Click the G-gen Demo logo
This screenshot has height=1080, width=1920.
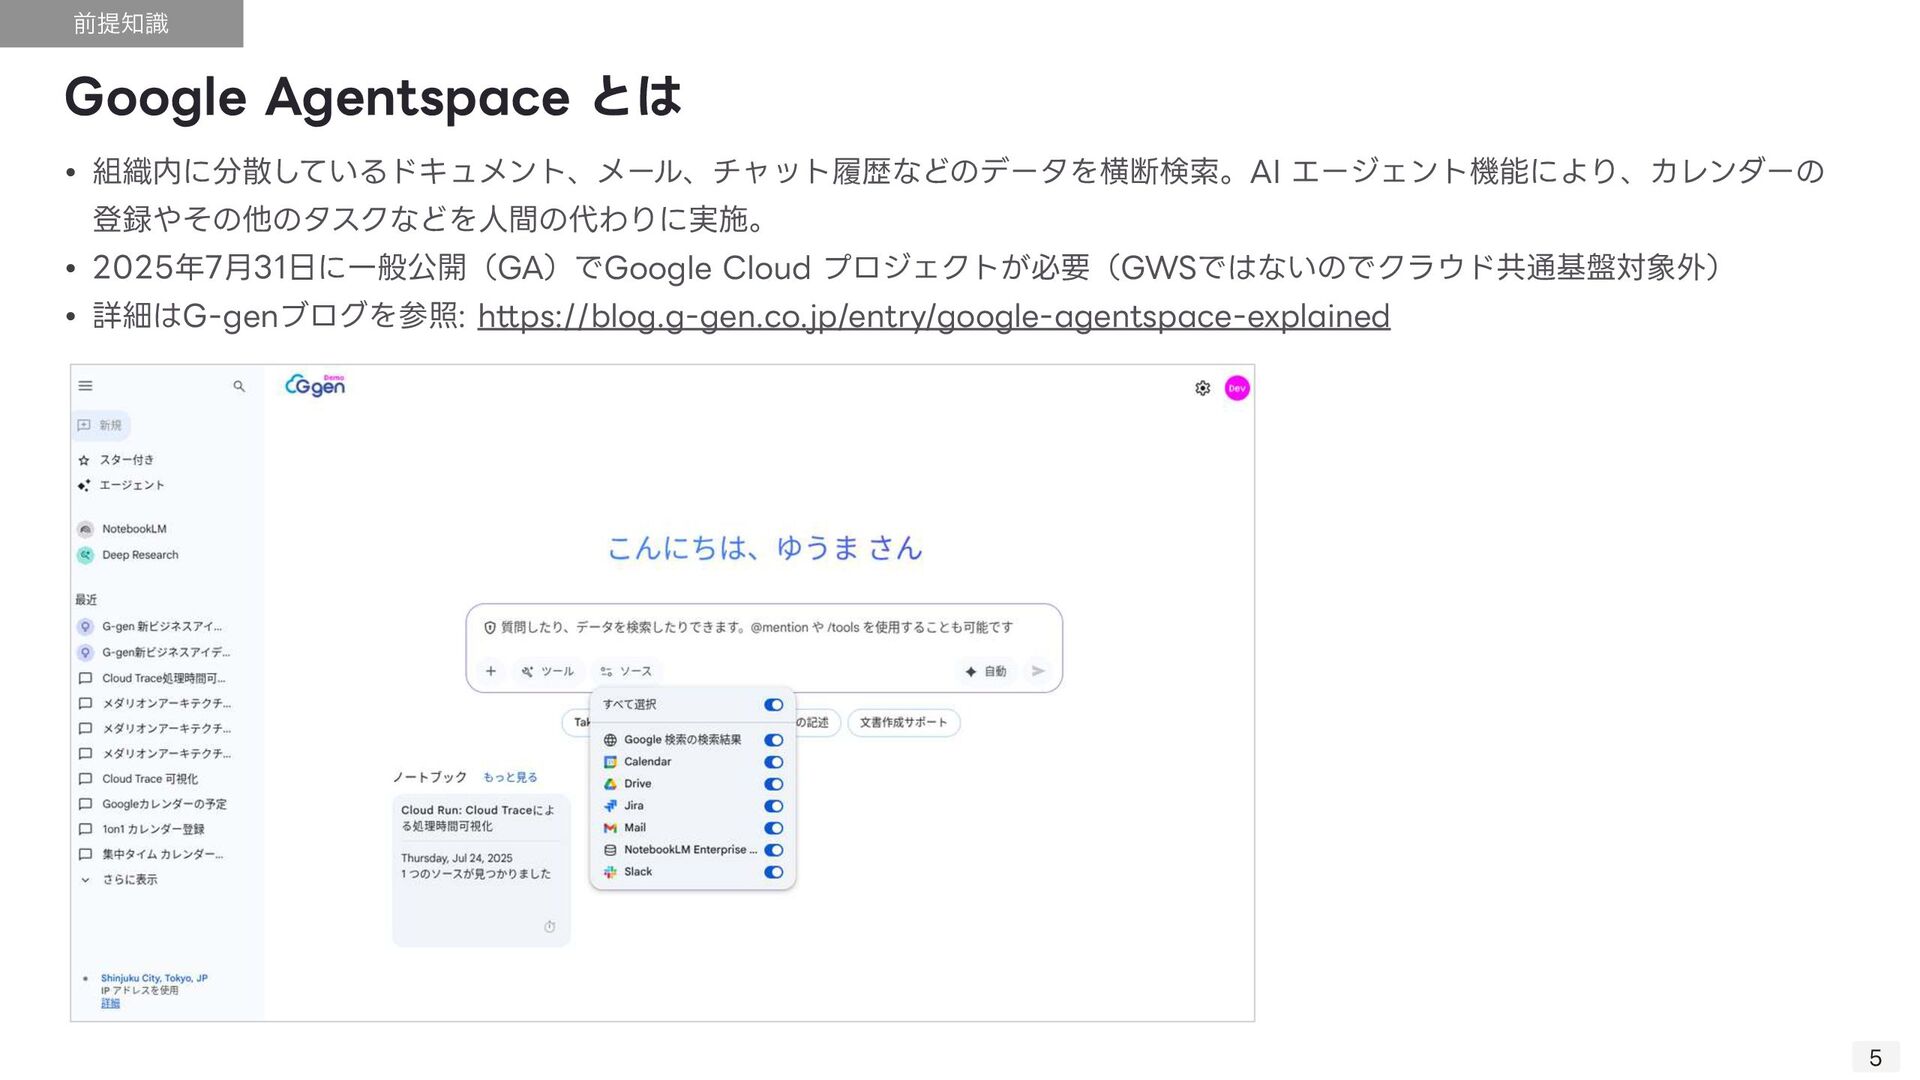pyautogui.click(x=316, y=385)
